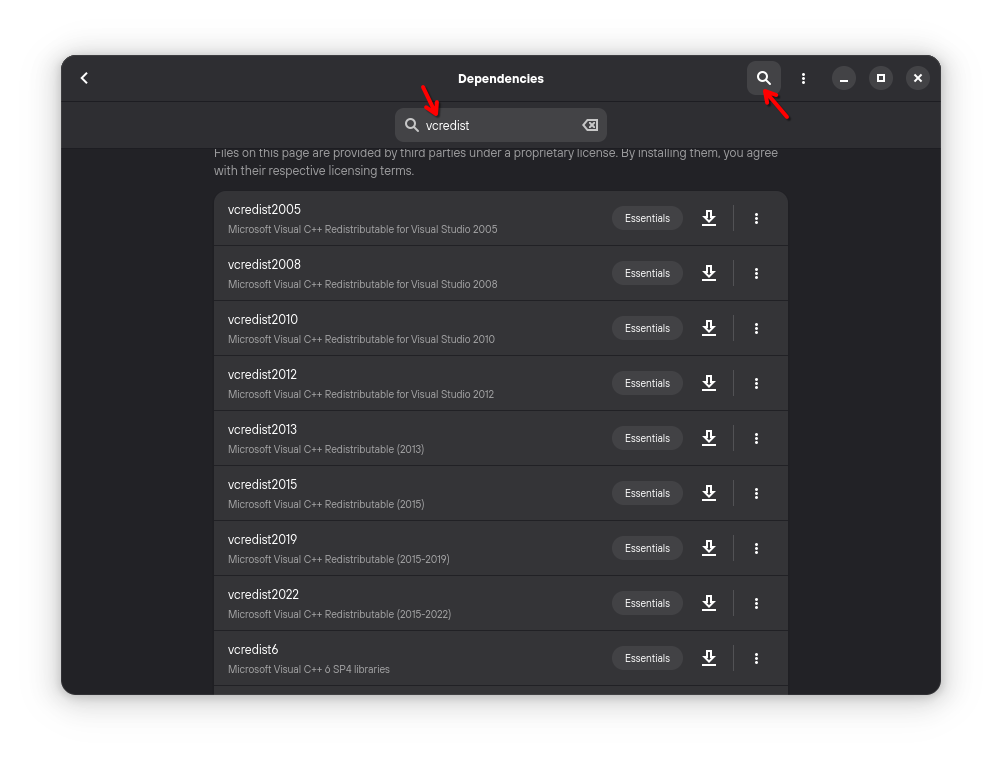This screenshot has height=762, width=1002.
Task: Expand more options for vcredist2015
Action: 756,493
